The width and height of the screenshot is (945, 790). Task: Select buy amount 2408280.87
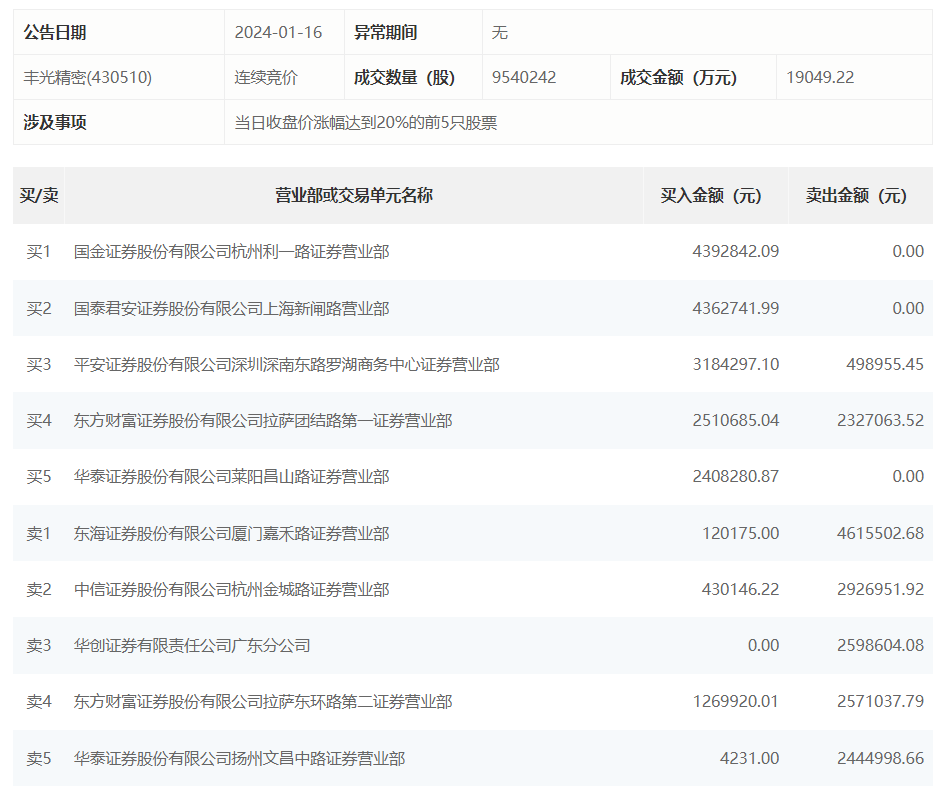[x=735, y=477]
